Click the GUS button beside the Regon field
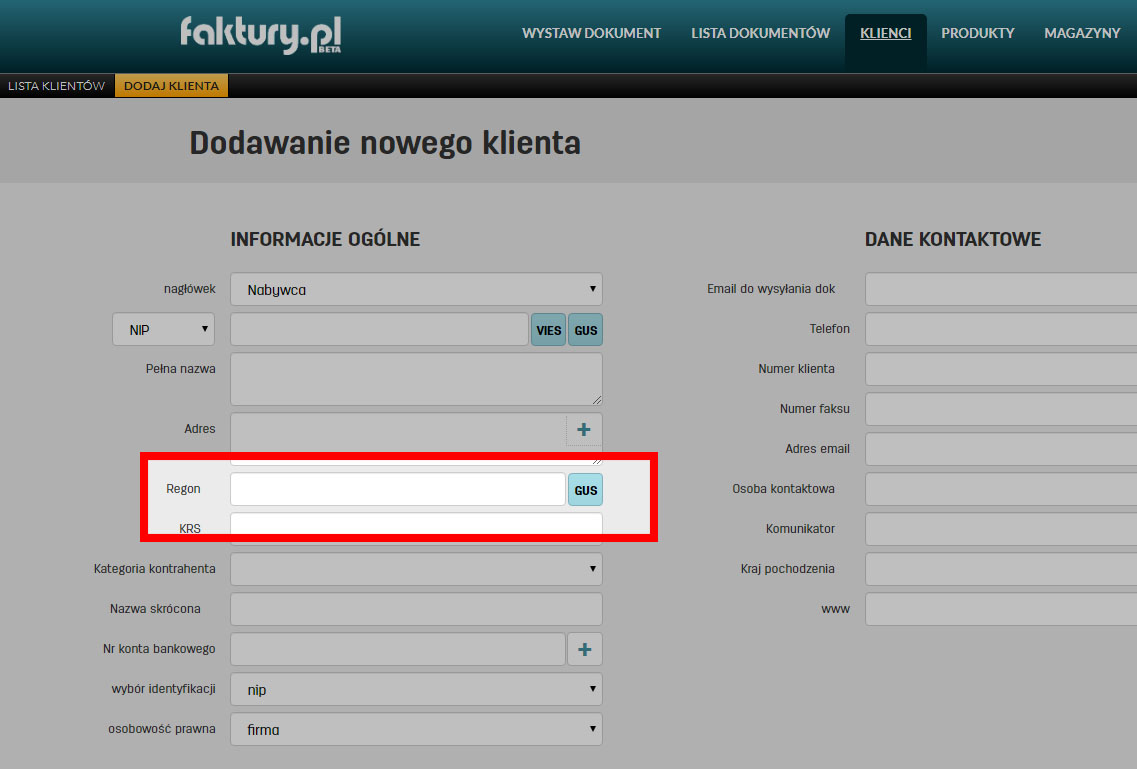The image size is (1137, 769). coord(584,489)
